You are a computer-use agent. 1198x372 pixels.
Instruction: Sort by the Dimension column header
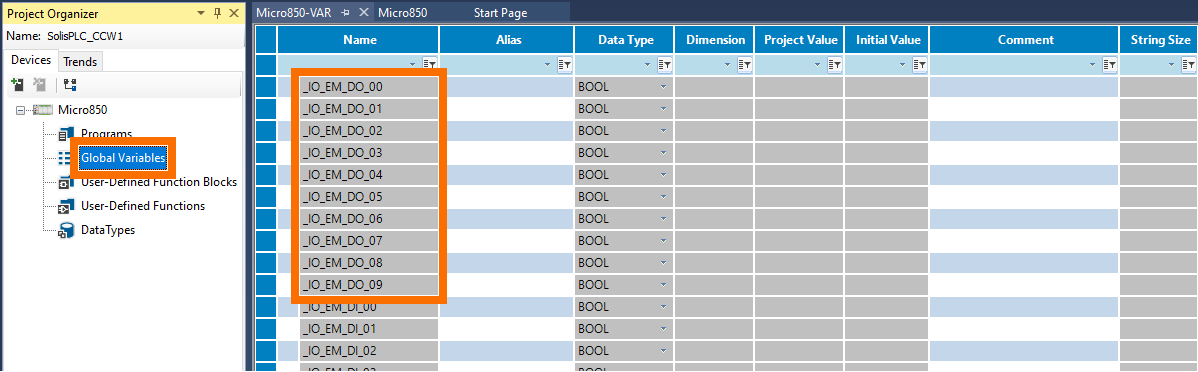pyautogui.click(x=714, y=40)
